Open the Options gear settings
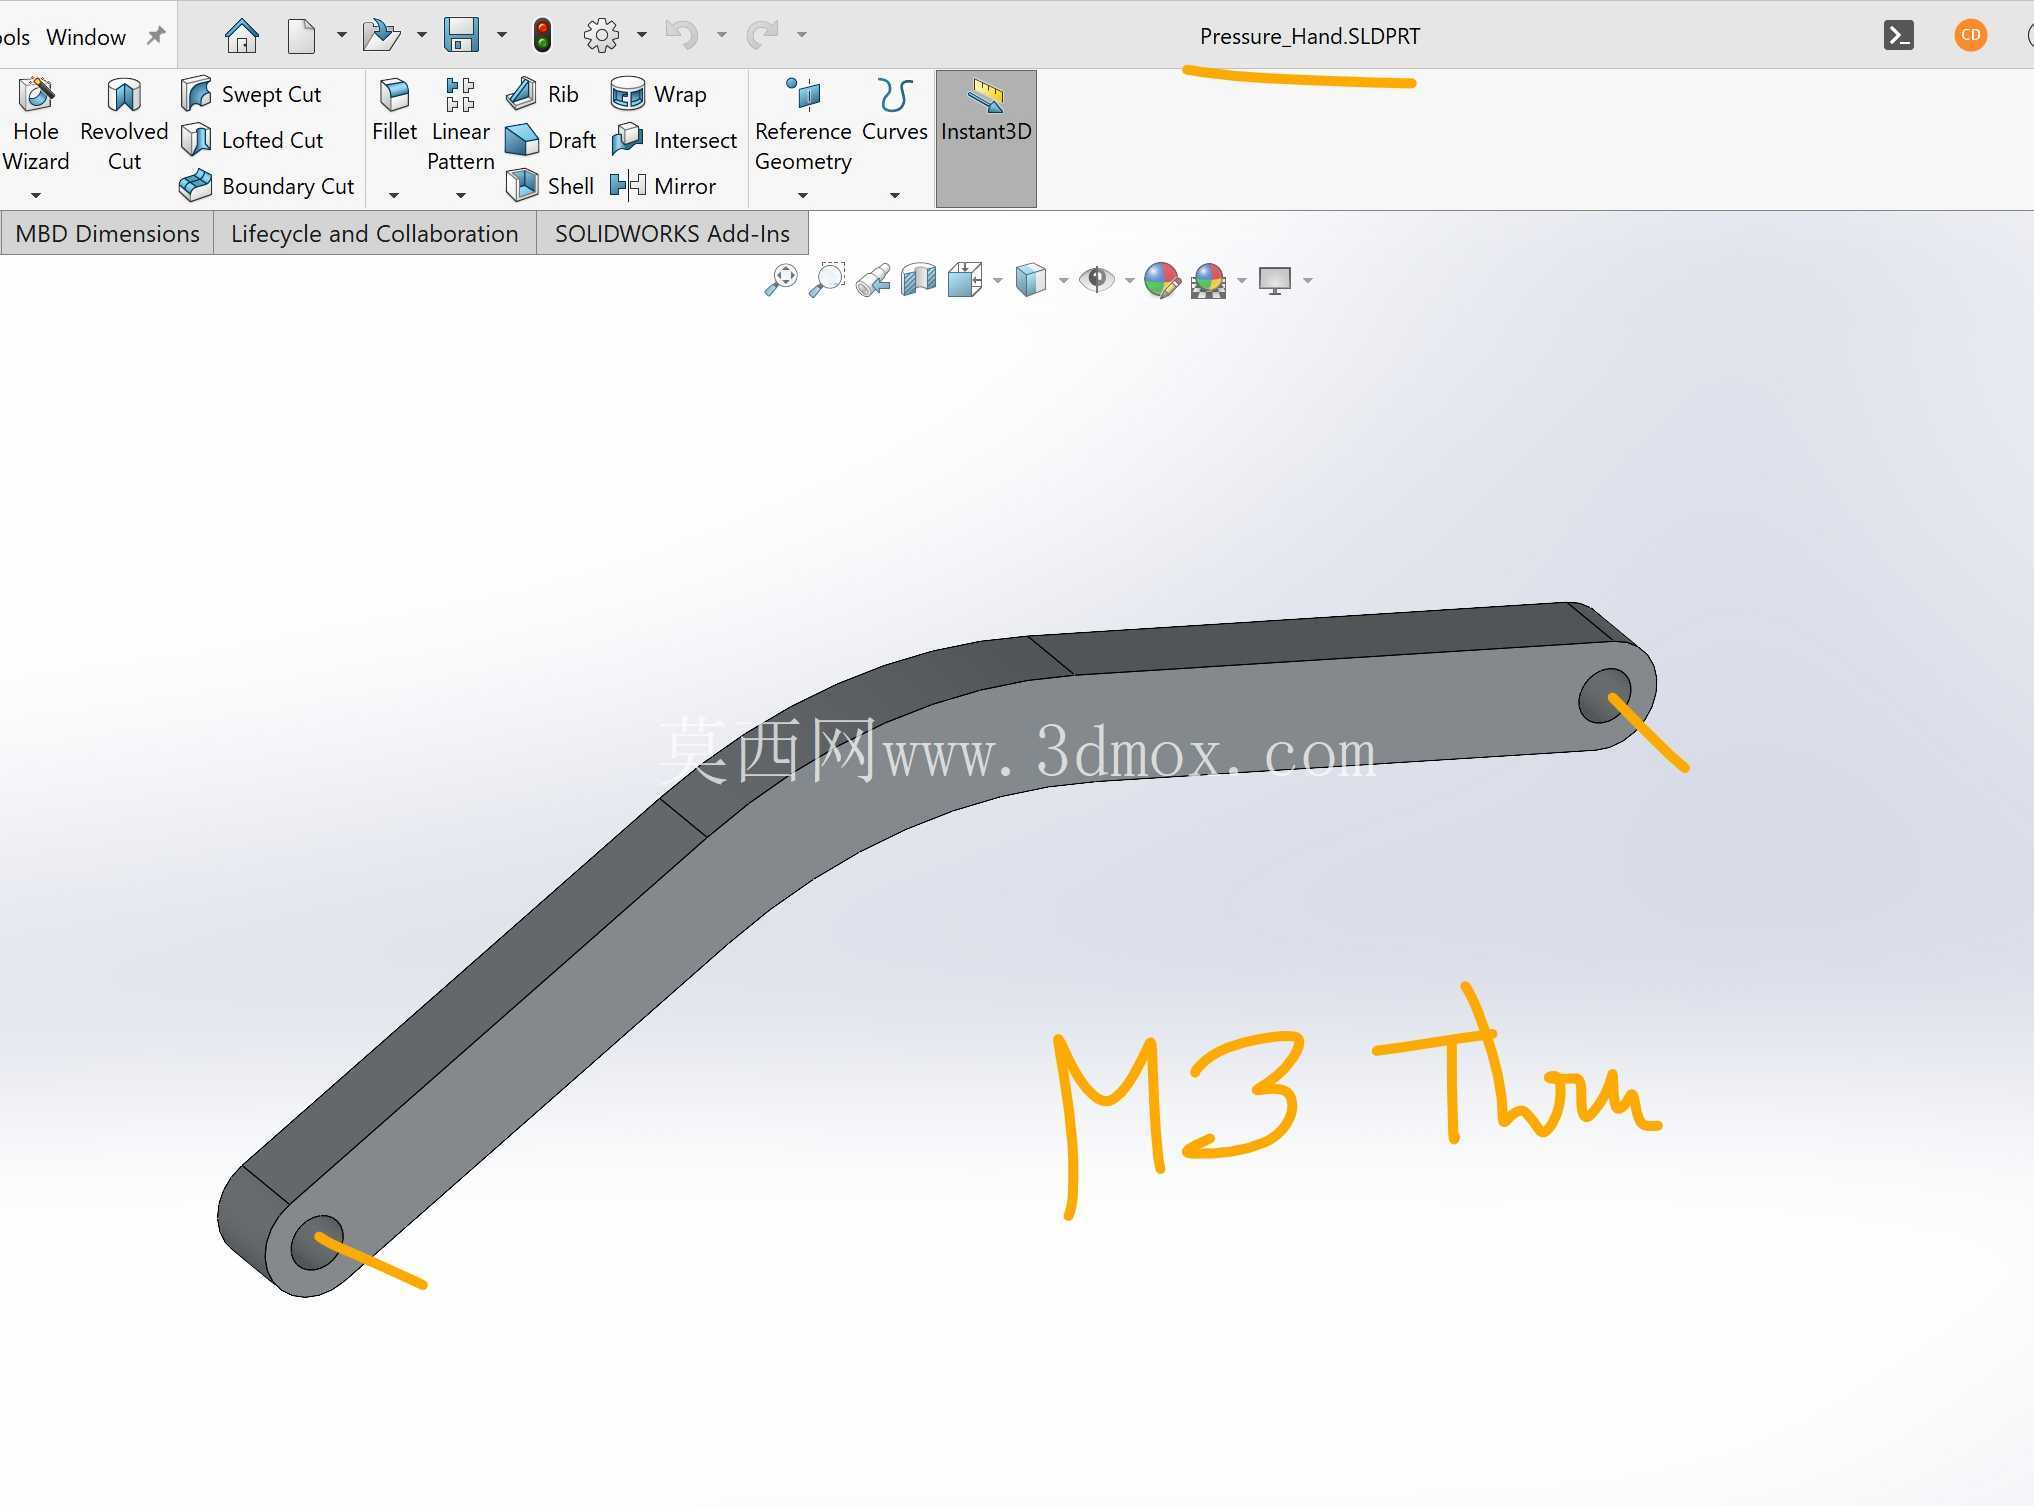 click(x=601, y=35)
